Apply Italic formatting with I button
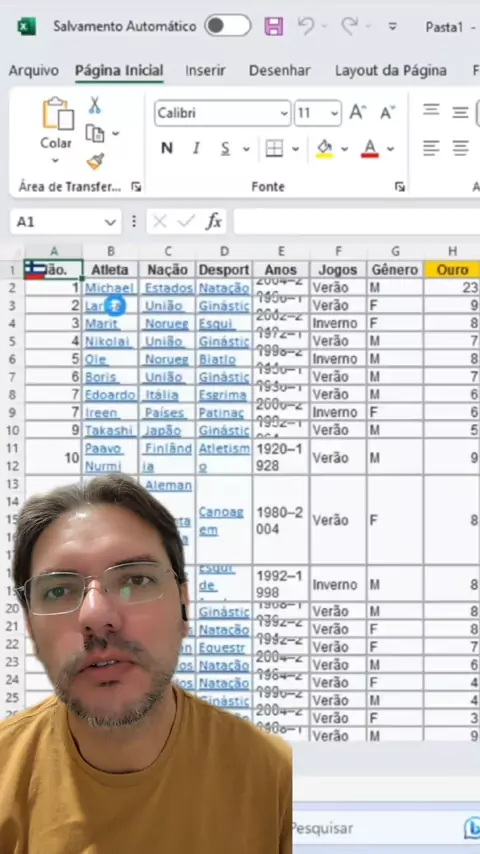Viewport: 480px width, 854px height. click(x=196, y=148)
